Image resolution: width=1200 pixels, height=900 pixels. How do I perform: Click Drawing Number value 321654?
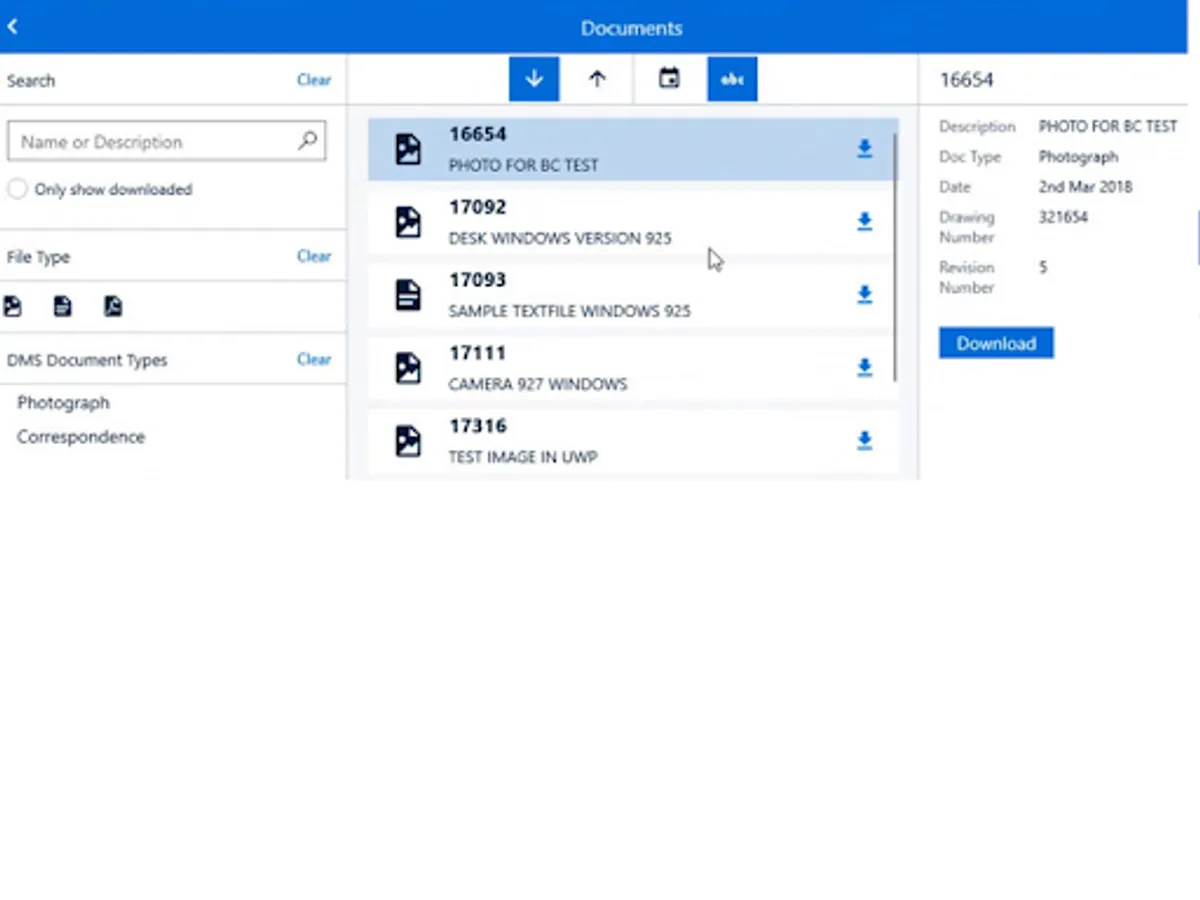pyautogui.click(x=1063, y=217)
